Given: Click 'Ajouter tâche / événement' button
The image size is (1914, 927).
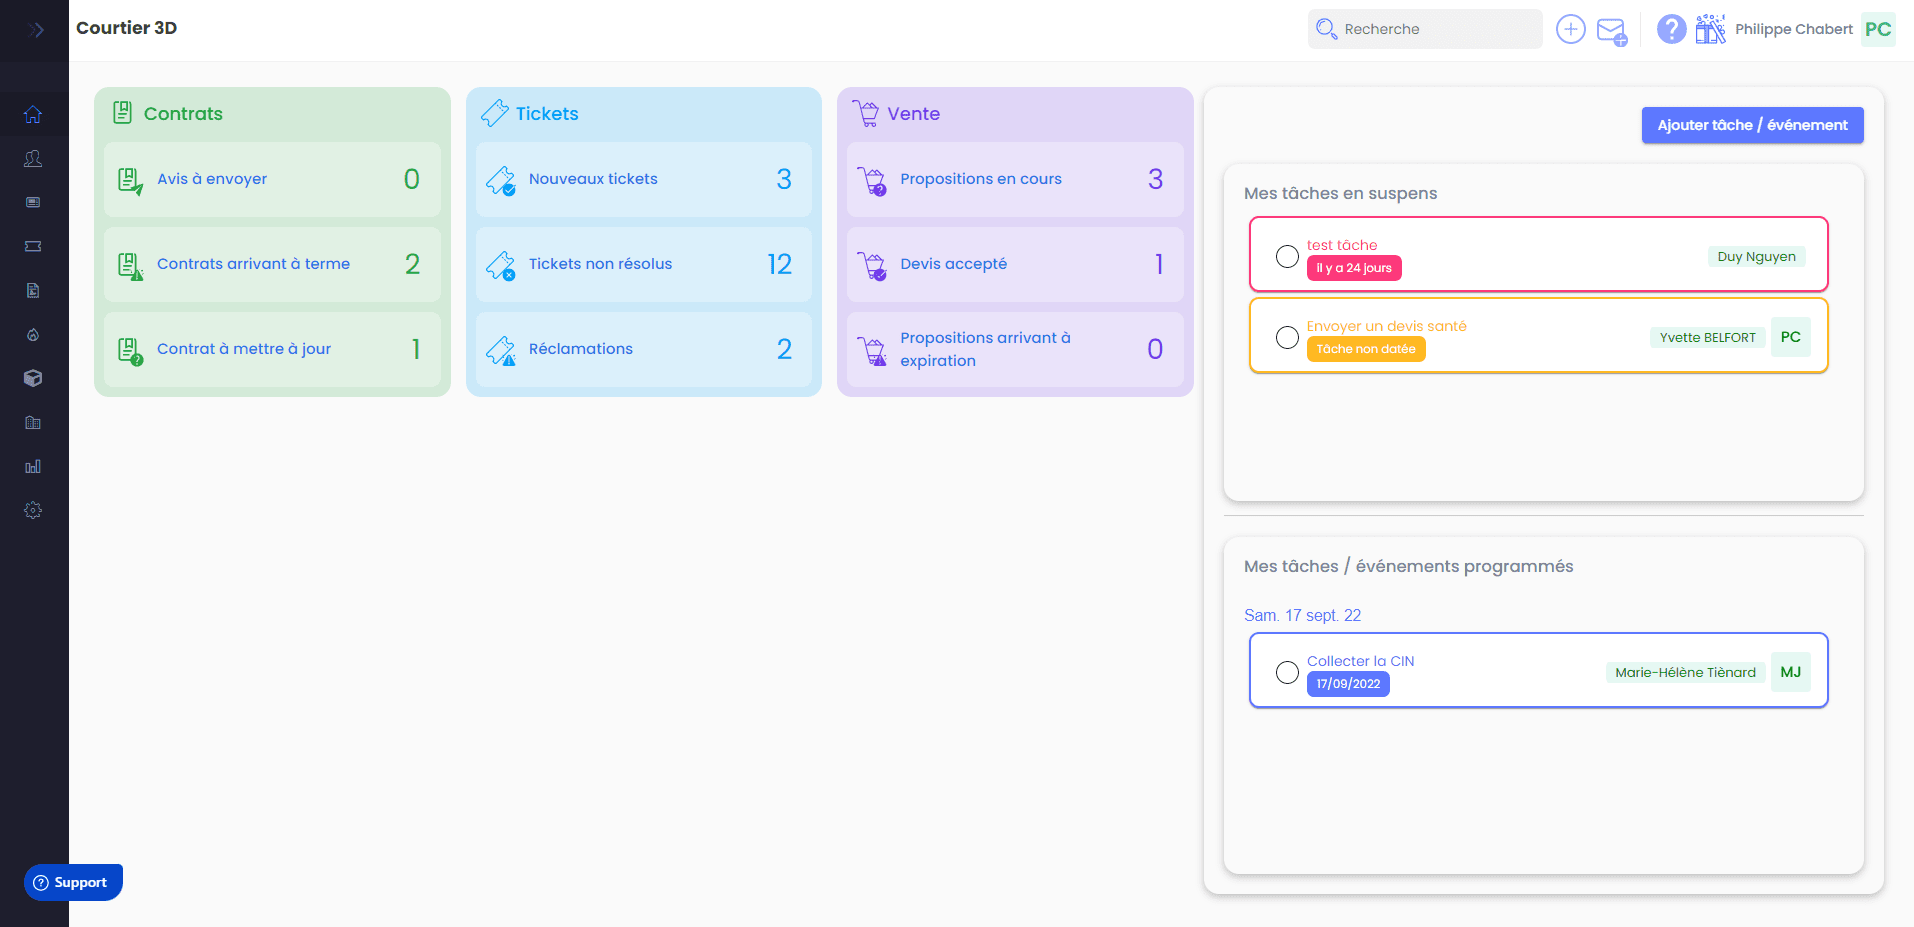Looking at the screenshot, I should (1752, 125).
